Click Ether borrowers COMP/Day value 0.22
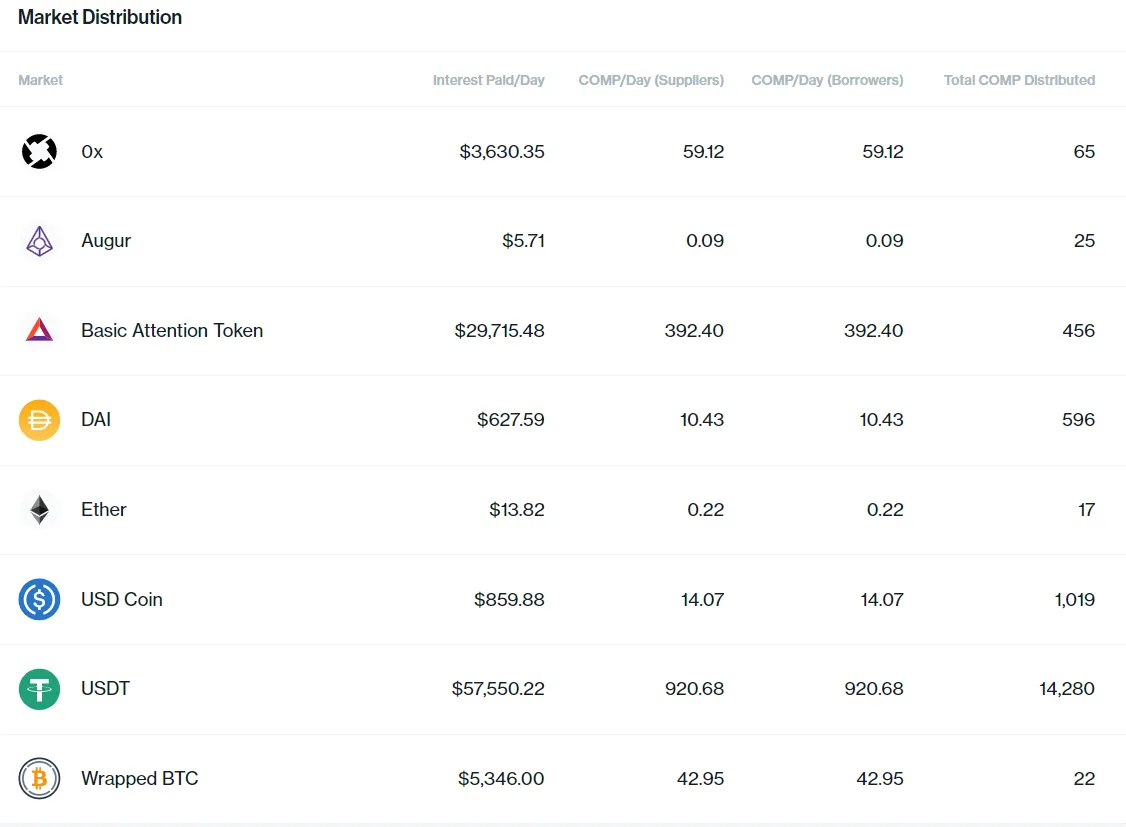 pyautogui.click(x=885, y=509)
